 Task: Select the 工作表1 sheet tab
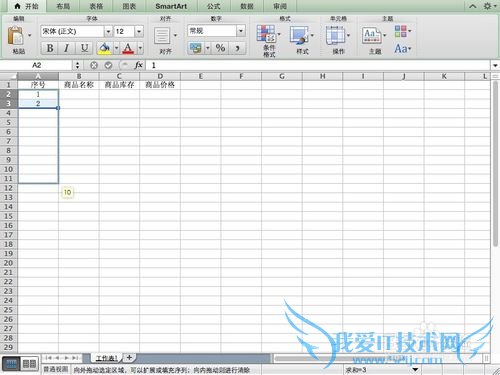(106, 358)
